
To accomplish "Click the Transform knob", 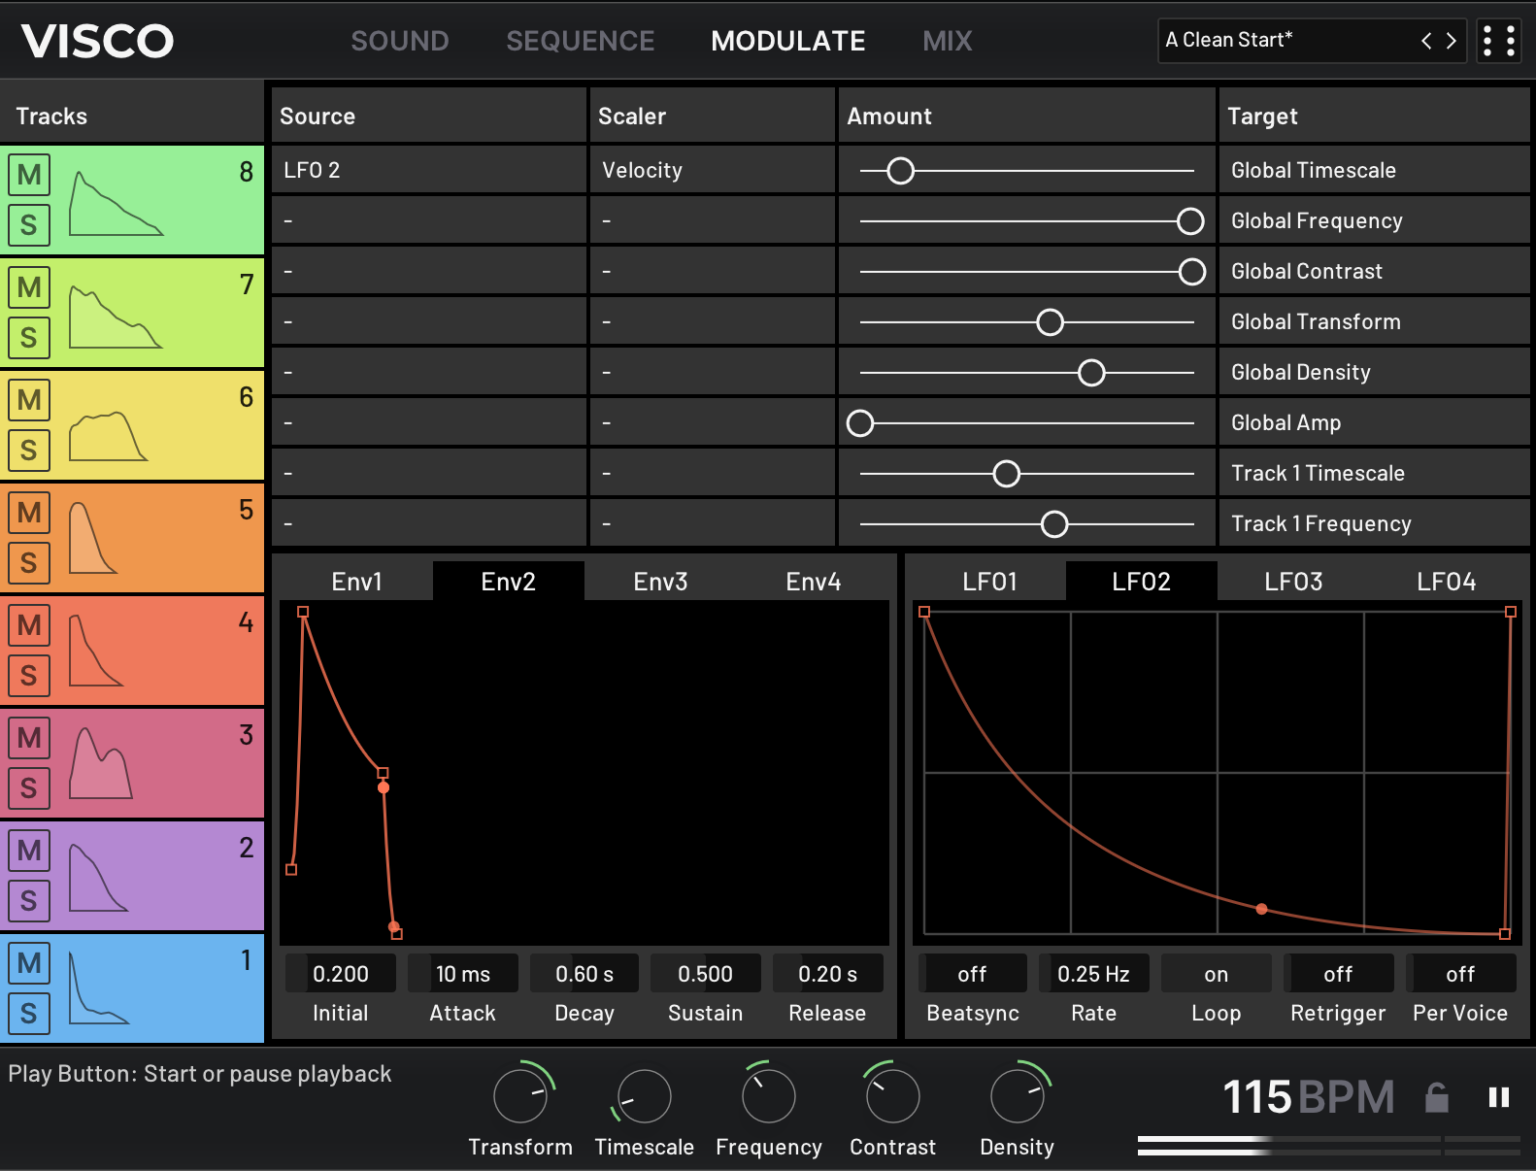I will pos(520,1097).
